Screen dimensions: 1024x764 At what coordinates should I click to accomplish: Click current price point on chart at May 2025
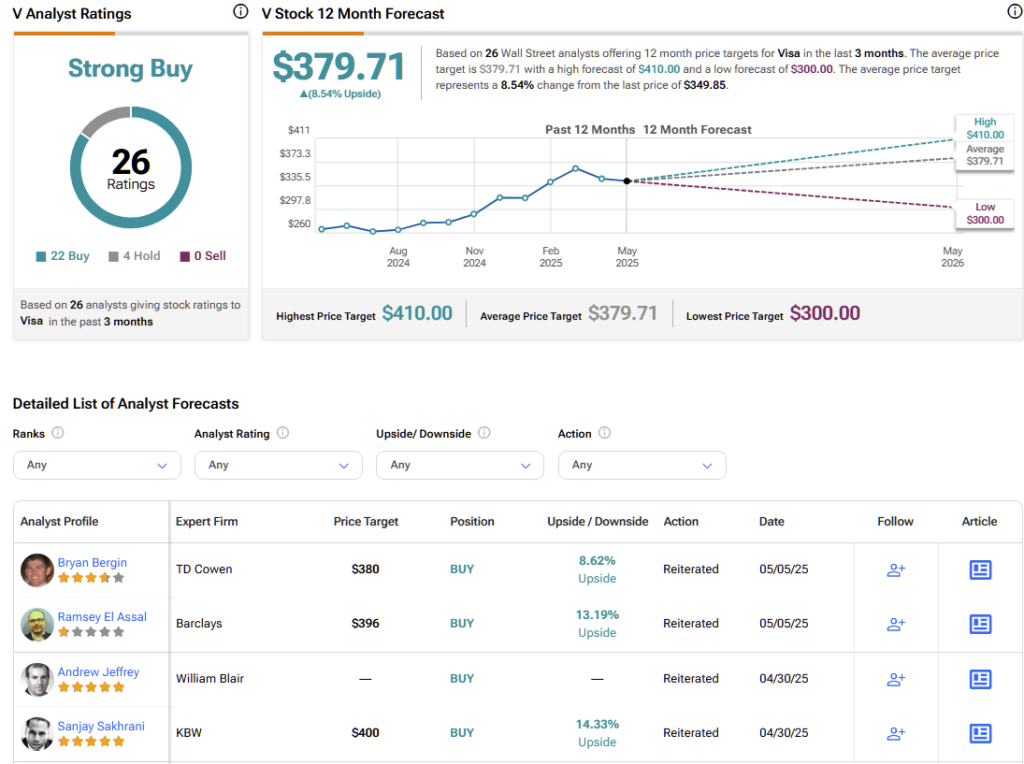[x=627, y=181]
